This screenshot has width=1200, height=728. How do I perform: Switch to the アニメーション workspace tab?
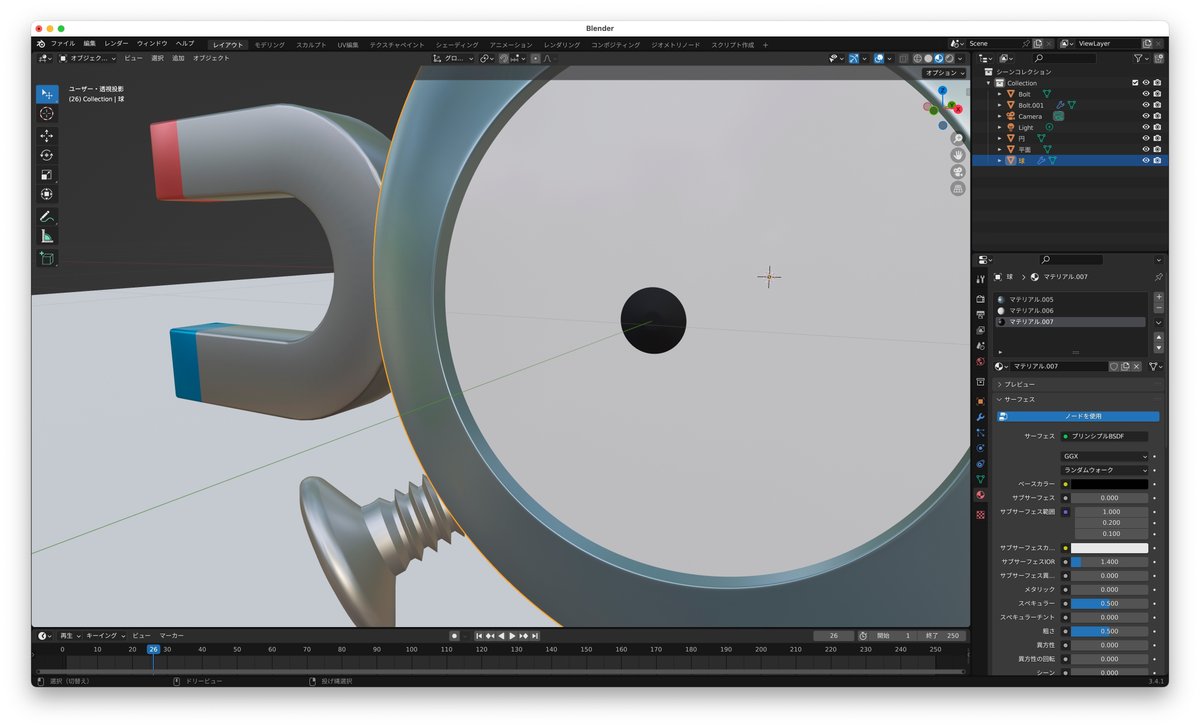coord(511,45)
